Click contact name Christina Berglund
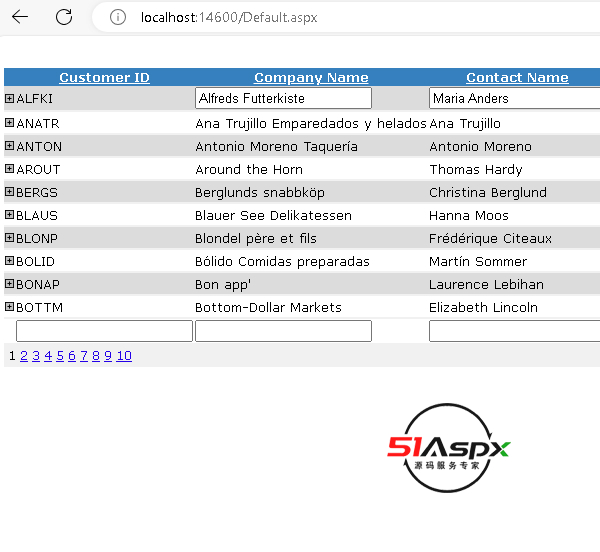The width and height of the screenshot is (600, 552). 488,192
